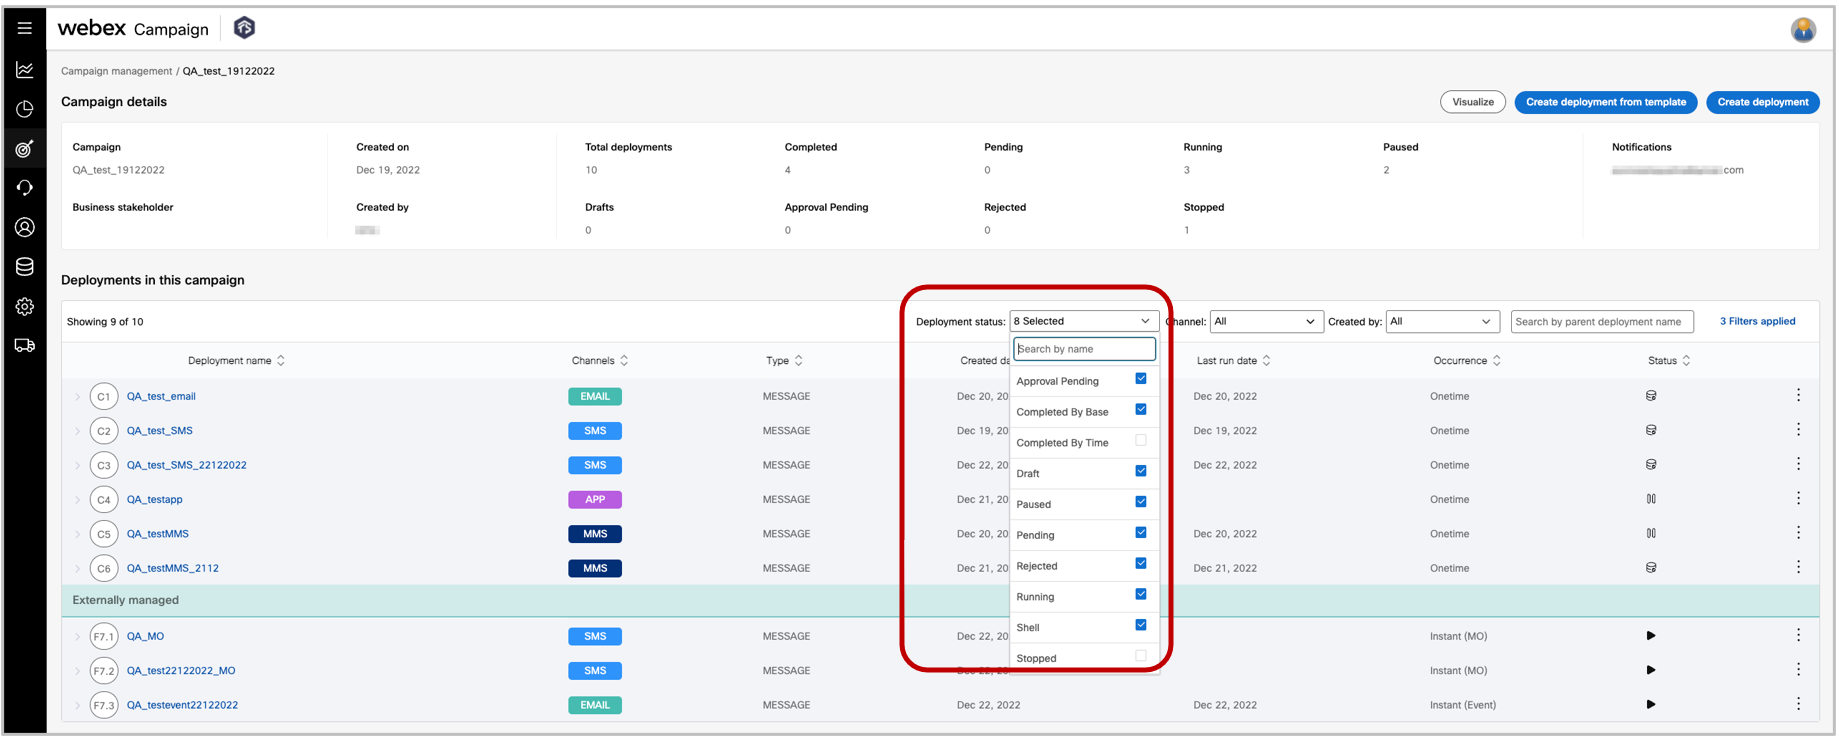This screenshot has width=1839, height=740.
Task: Open the database sidebar icon
Action: pos(25,267)
